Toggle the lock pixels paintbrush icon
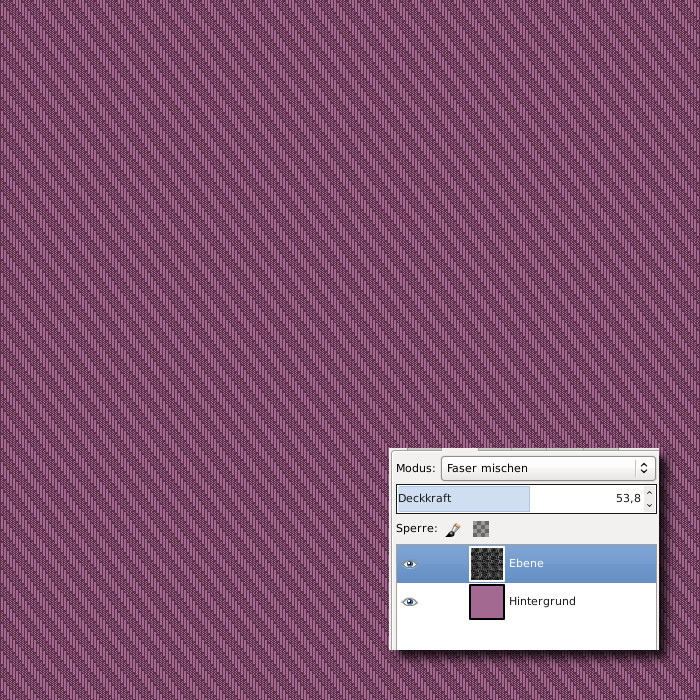700x700 pixels. tap(453, 528)
